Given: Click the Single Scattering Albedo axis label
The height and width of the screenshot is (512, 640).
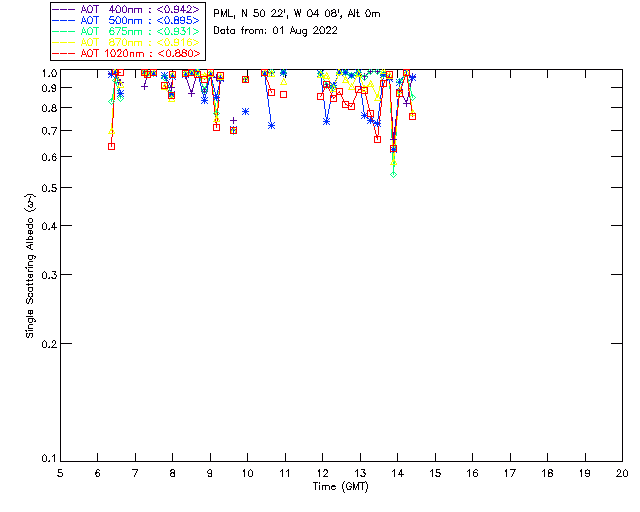Looking at the screenshot, I should coord(31,266).
